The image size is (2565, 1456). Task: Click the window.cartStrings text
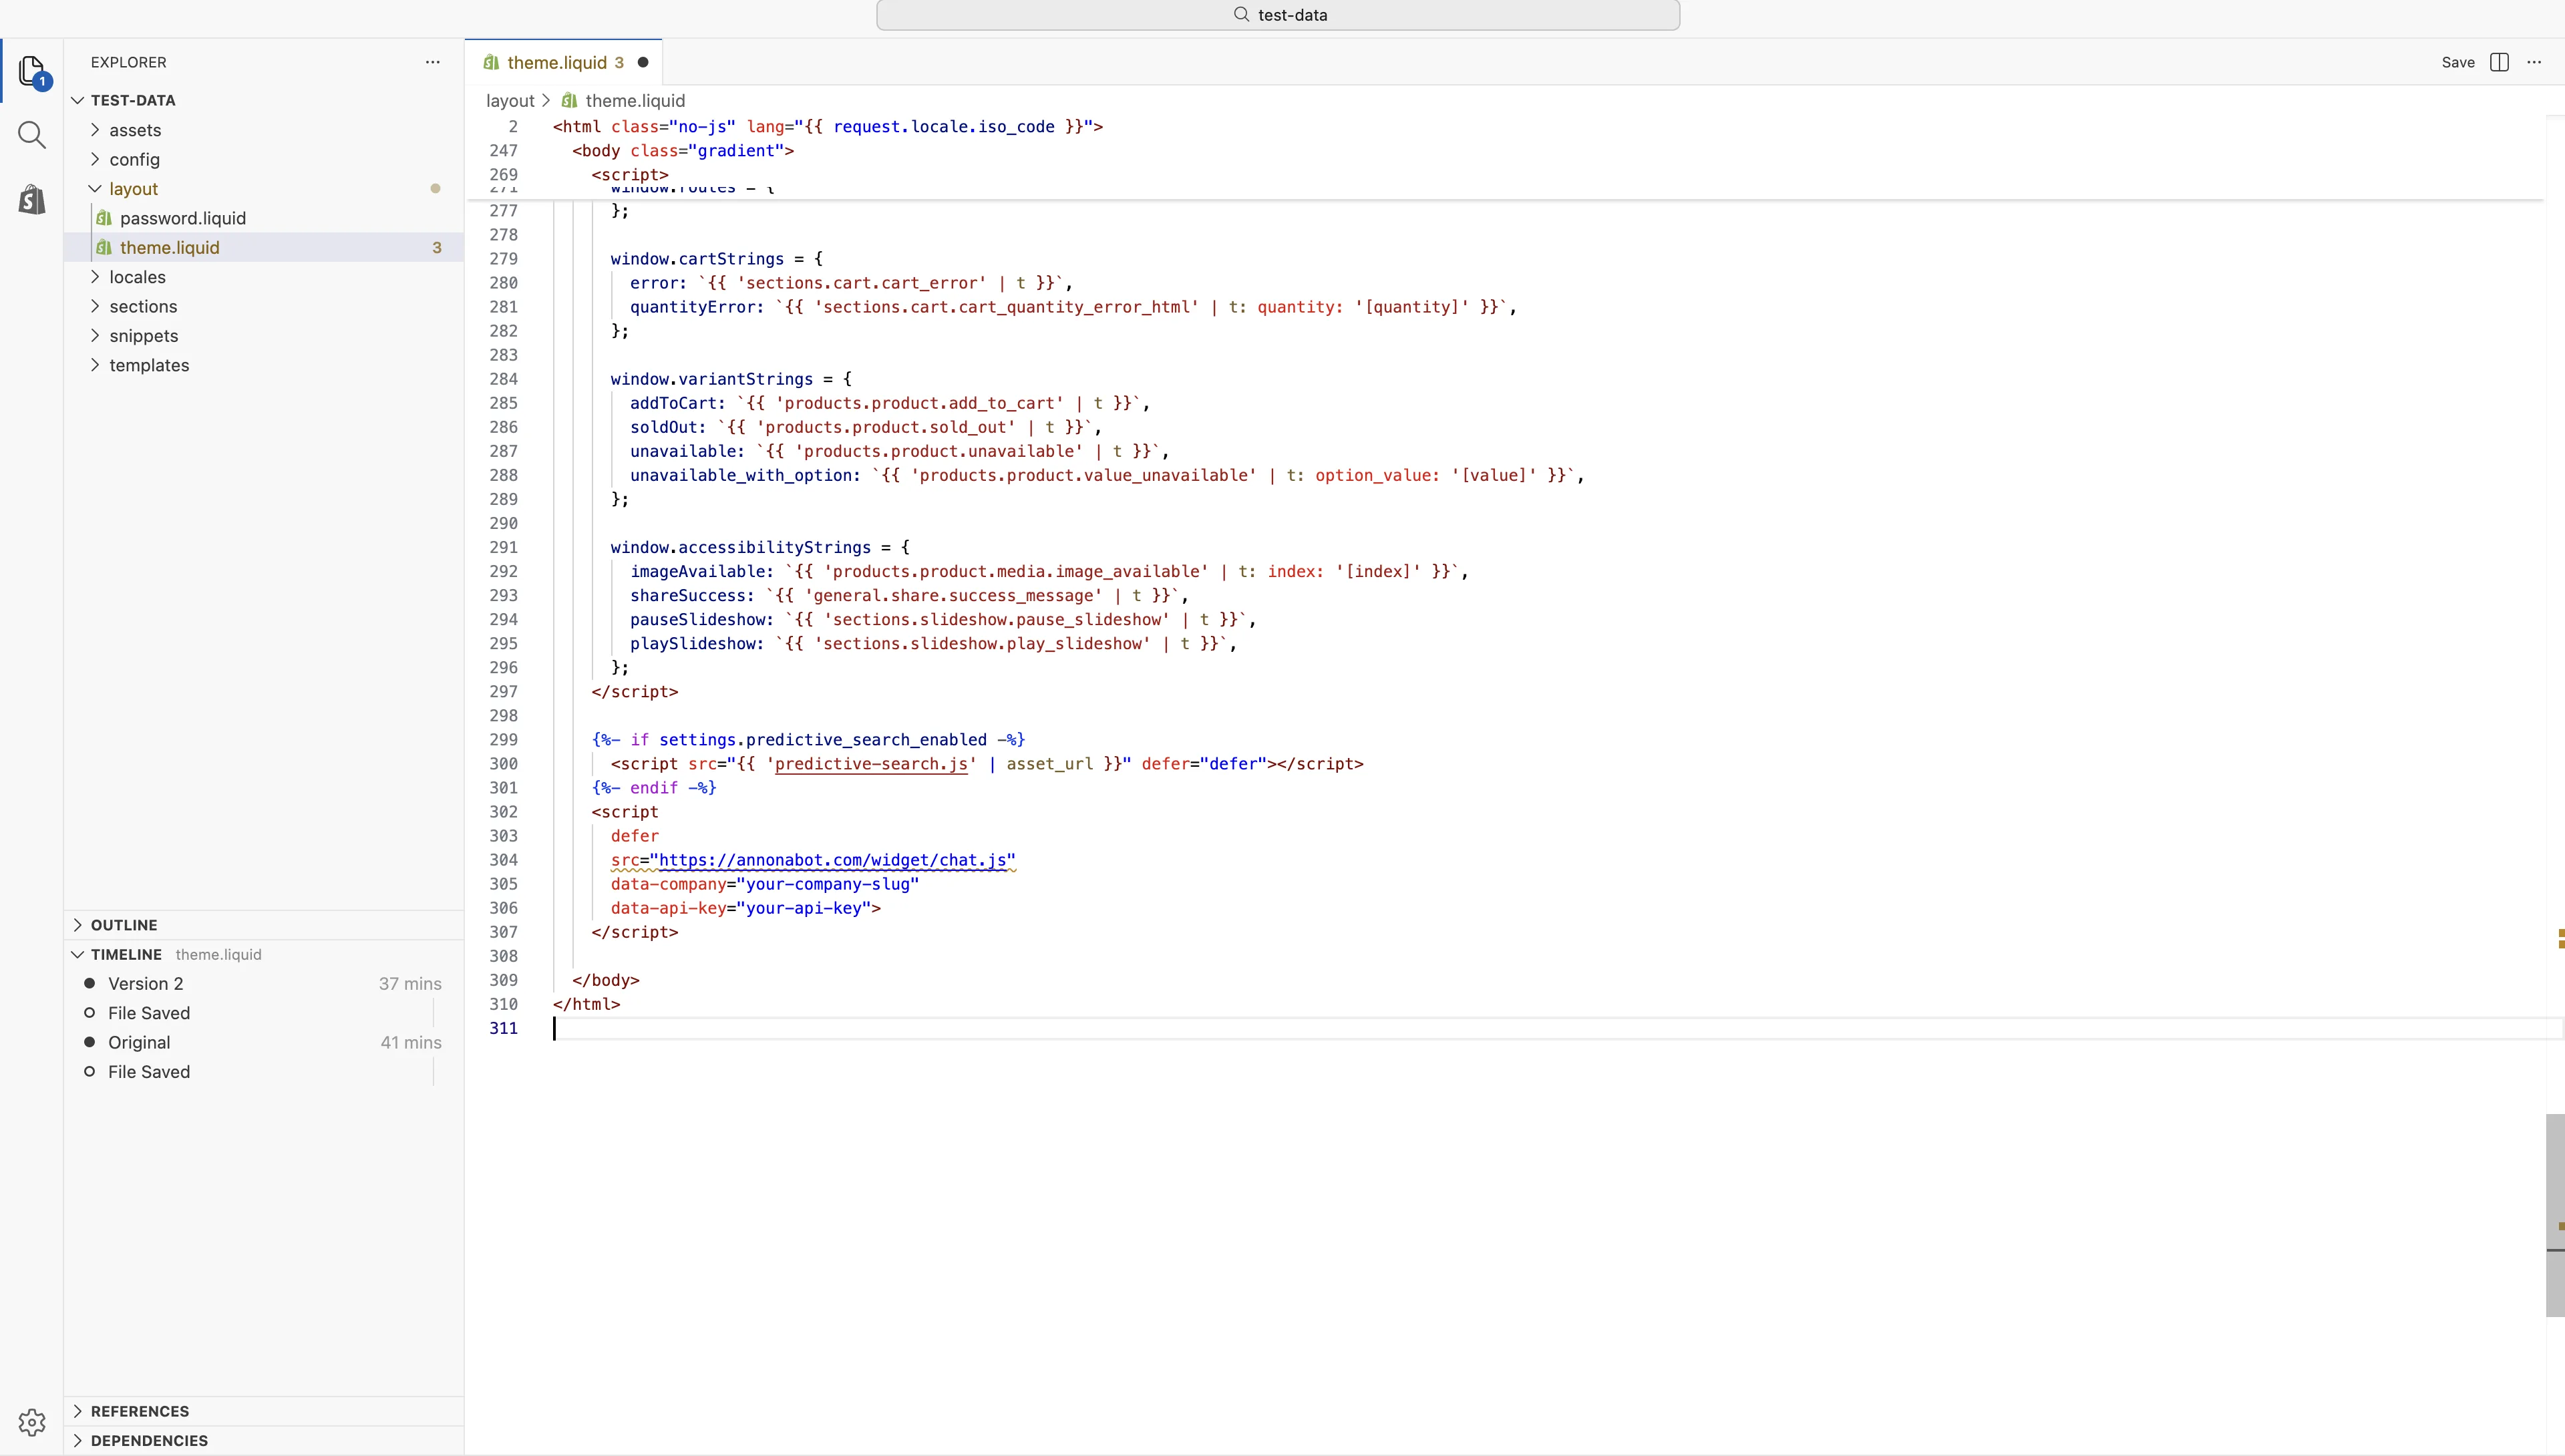[697, 259]
